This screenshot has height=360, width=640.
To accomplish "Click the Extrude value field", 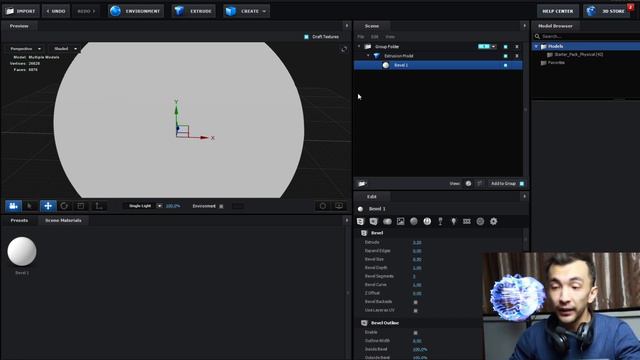I will coord(417,242).
